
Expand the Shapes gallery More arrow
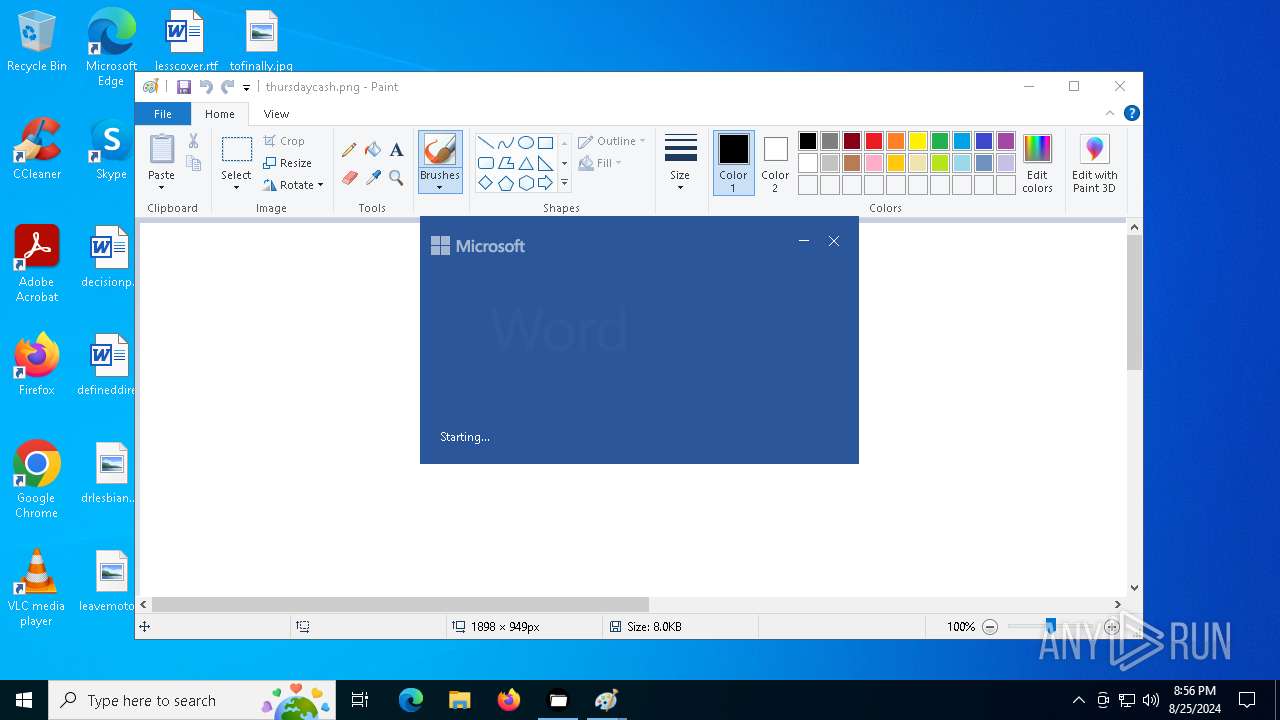(564, 183)
